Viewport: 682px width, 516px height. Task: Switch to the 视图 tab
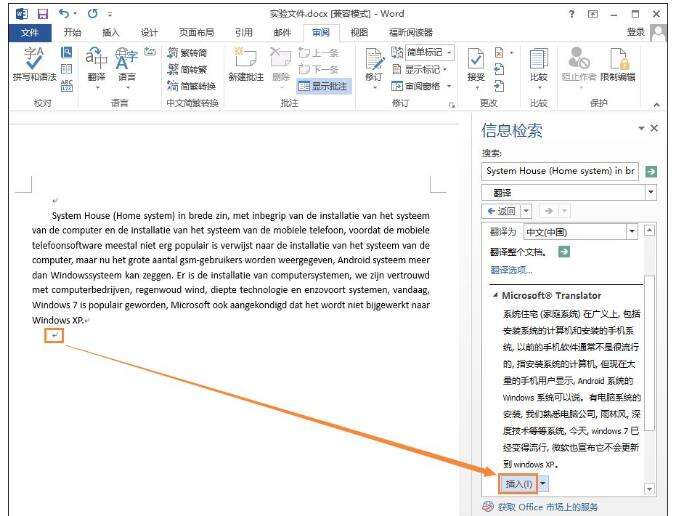point(359,32)
